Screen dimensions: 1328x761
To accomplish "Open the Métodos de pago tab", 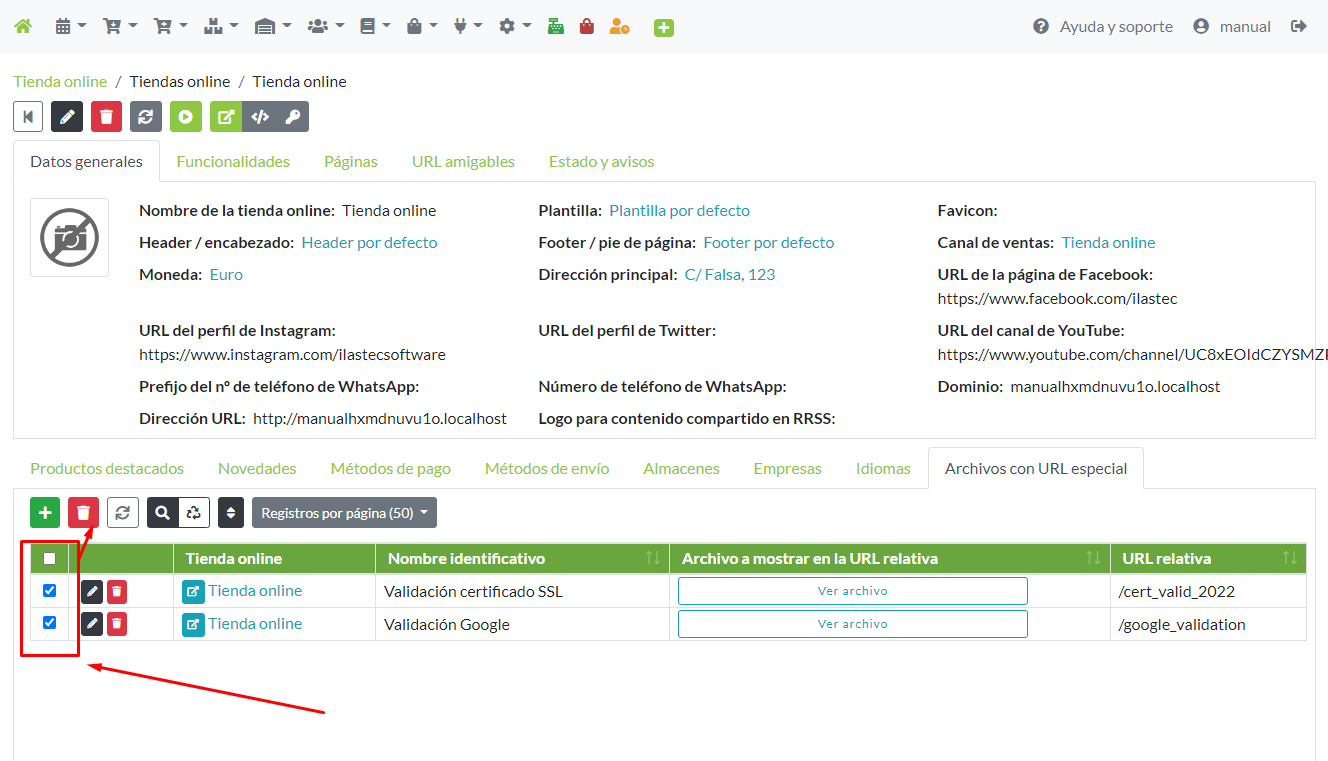I will click(390, 467).
